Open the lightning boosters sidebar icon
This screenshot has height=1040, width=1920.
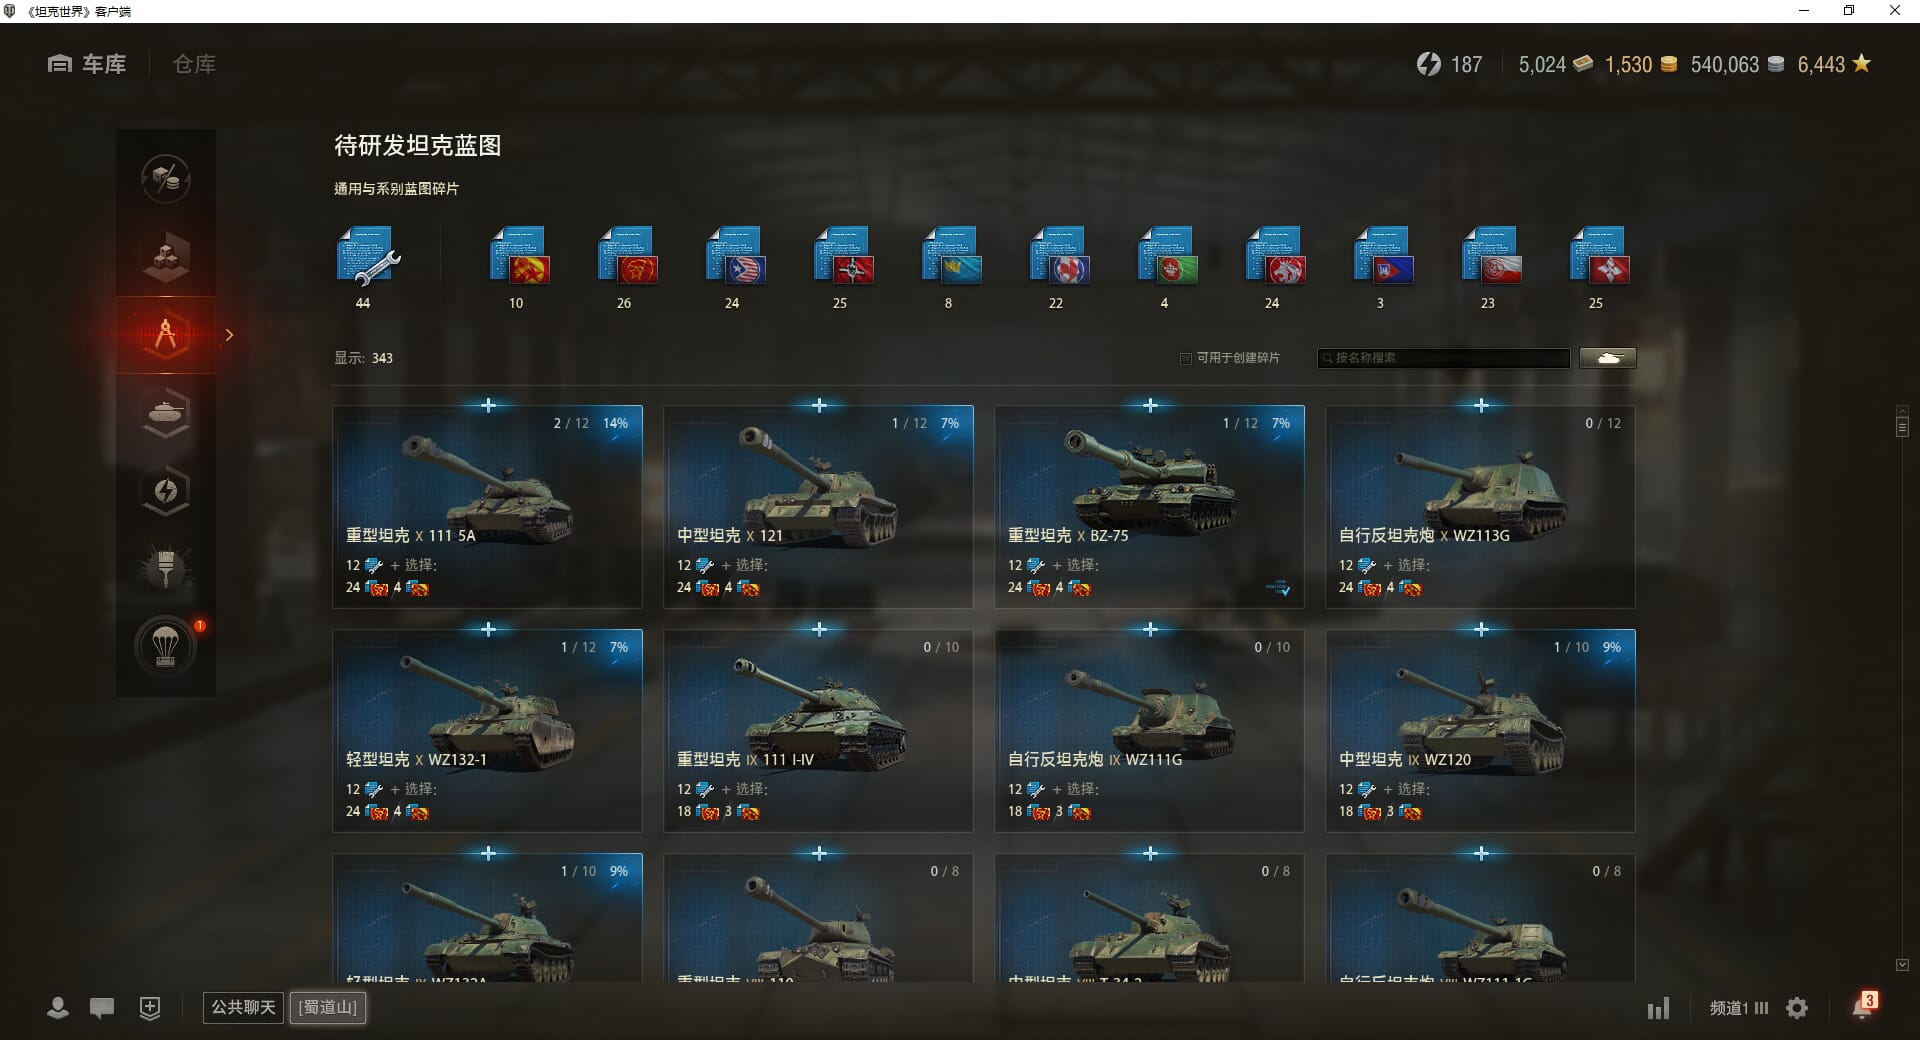(166, 491)
